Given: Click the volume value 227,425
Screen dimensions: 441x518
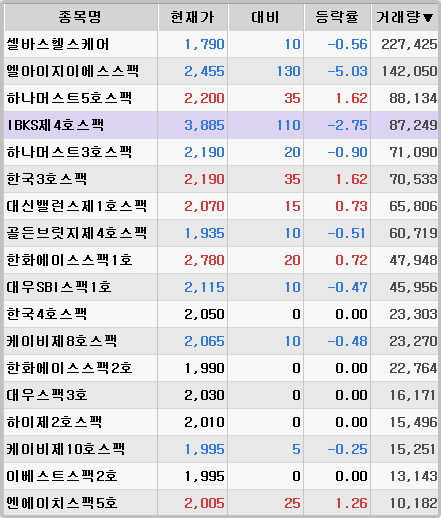Looking at the screenshot, I should coord(409,44).
